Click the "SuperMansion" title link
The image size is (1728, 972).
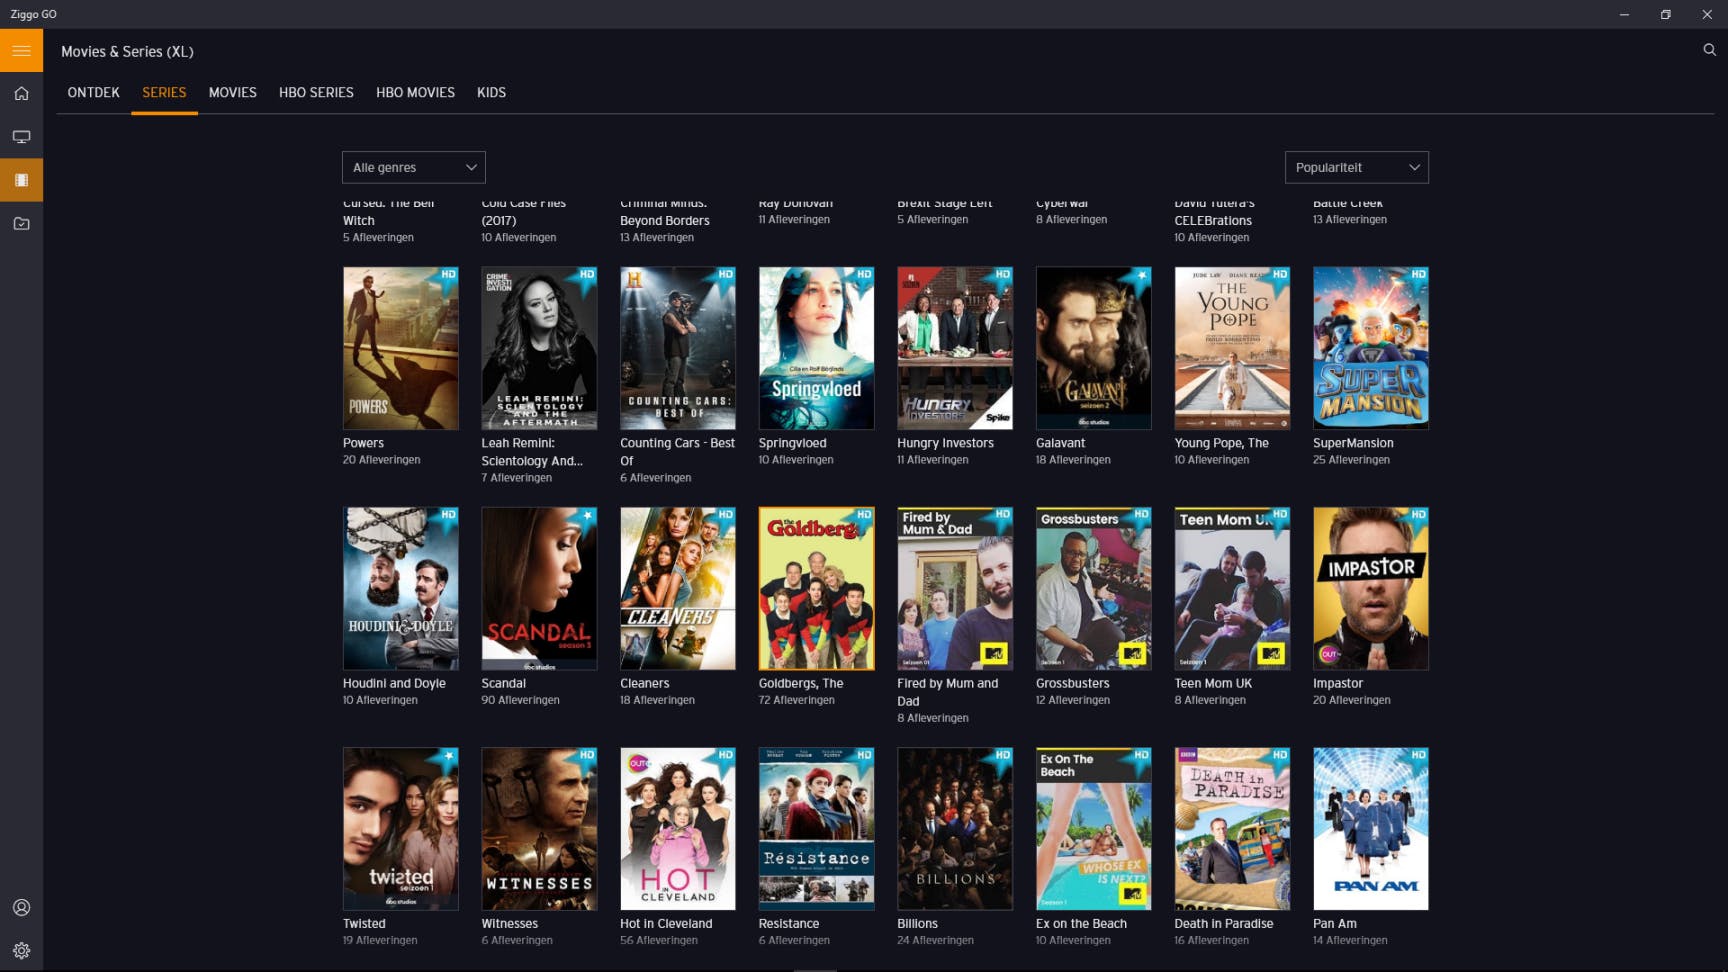(1353, 443)
